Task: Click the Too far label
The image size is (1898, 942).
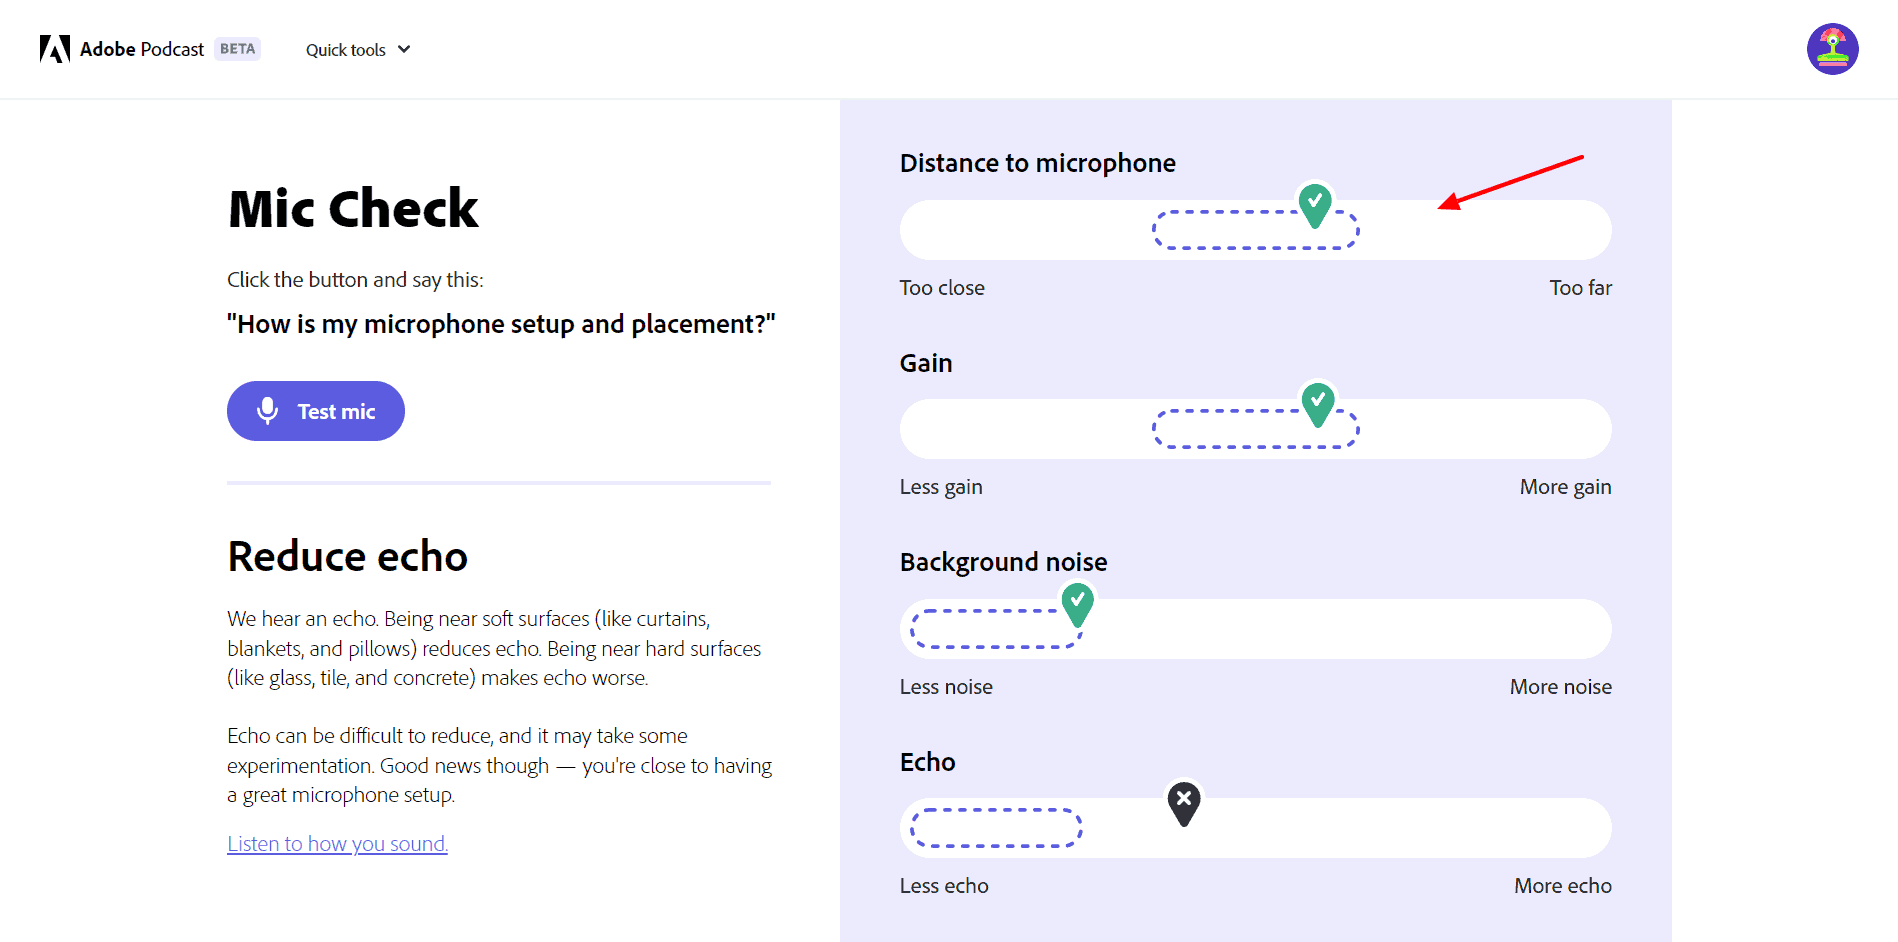Action: [1580, 288]
